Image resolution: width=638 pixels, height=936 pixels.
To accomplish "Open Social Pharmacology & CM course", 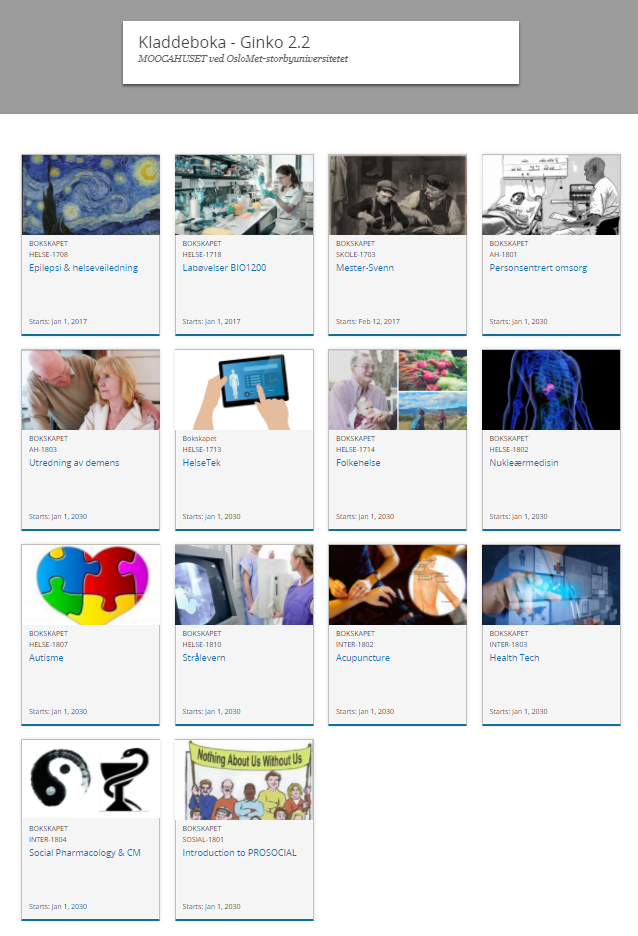I will (x=85, y=853).
